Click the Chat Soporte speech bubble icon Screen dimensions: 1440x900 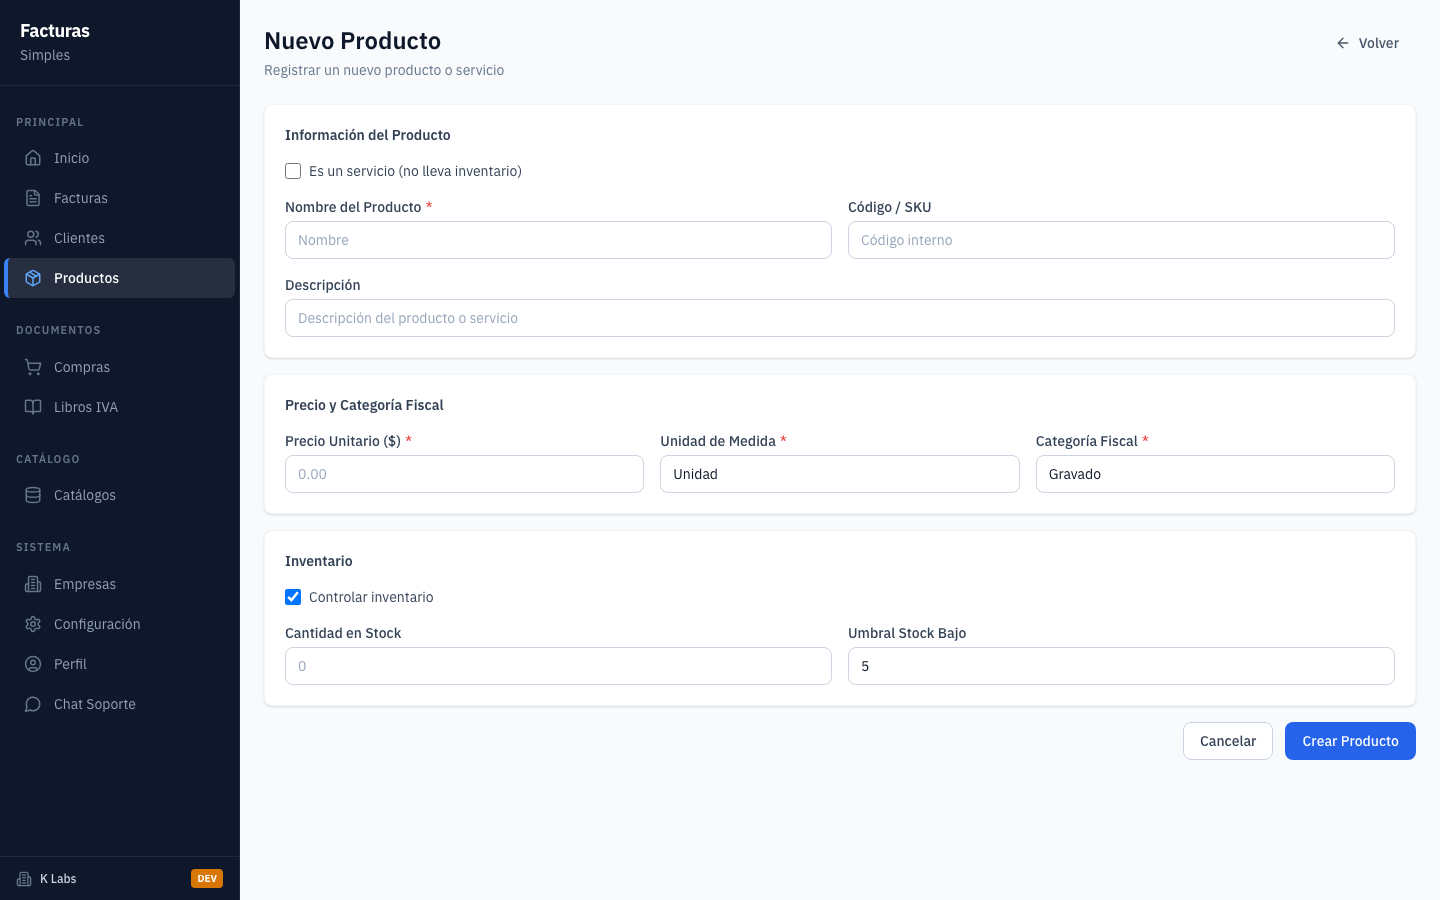click(33, 704)
